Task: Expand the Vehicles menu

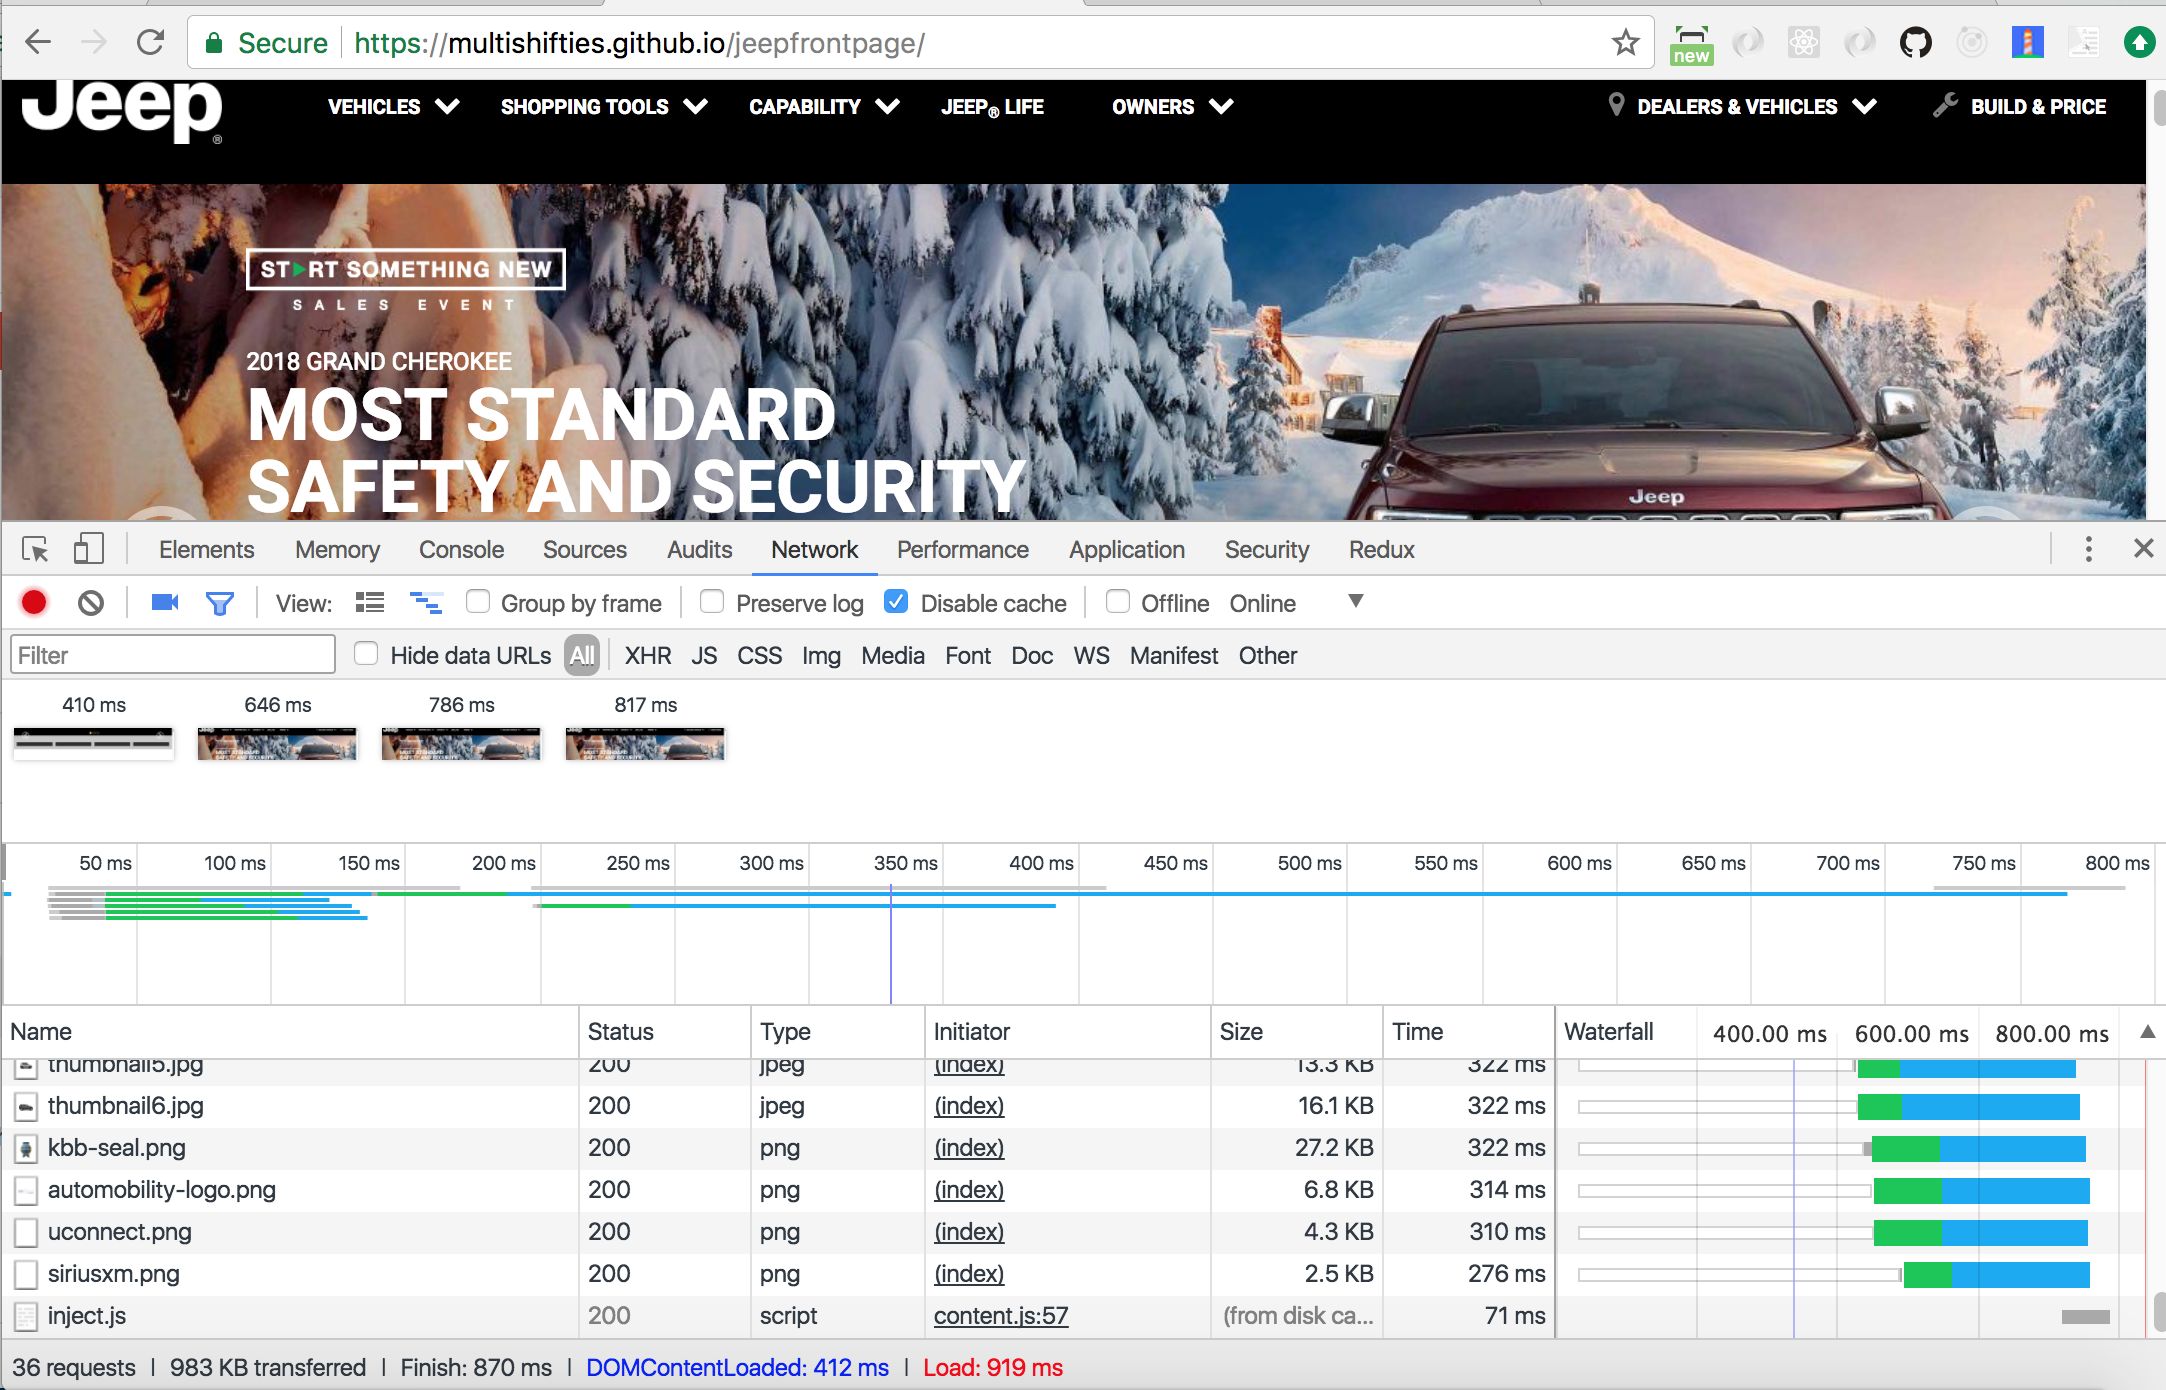Action: click(393, 106)
